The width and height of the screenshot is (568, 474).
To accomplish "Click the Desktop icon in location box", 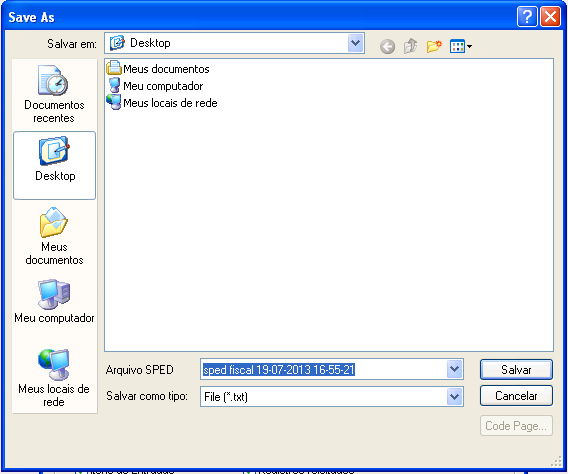I will [x=117, y=43].
